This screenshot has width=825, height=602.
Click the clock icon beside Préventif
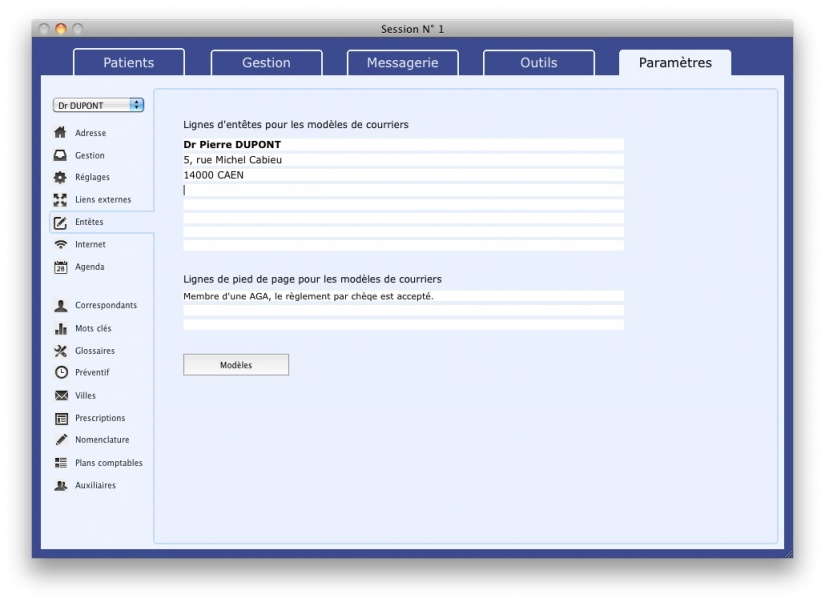coord(62,373)
